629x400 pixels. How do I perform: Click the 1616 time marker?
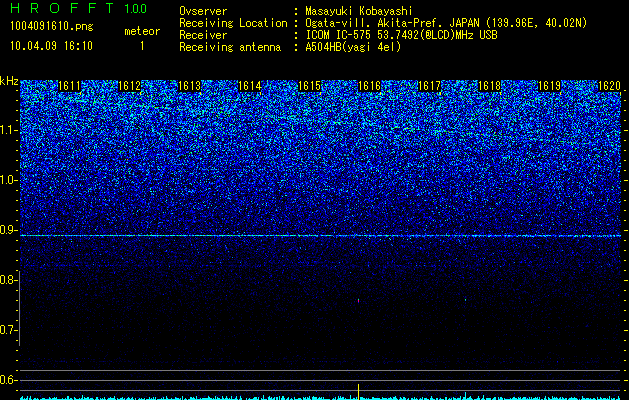(369, 86)
